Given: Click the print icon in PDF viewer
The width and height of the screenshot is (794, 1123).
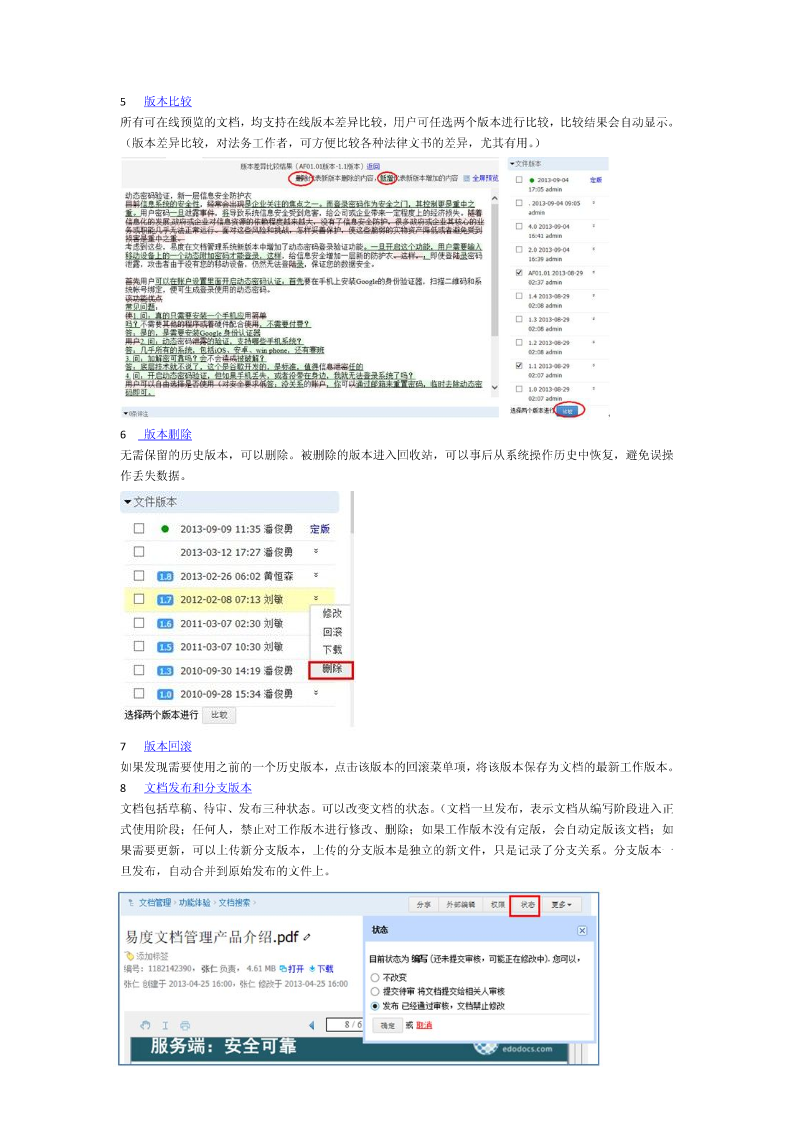Looking at the screenshot, I should 185,1025.
